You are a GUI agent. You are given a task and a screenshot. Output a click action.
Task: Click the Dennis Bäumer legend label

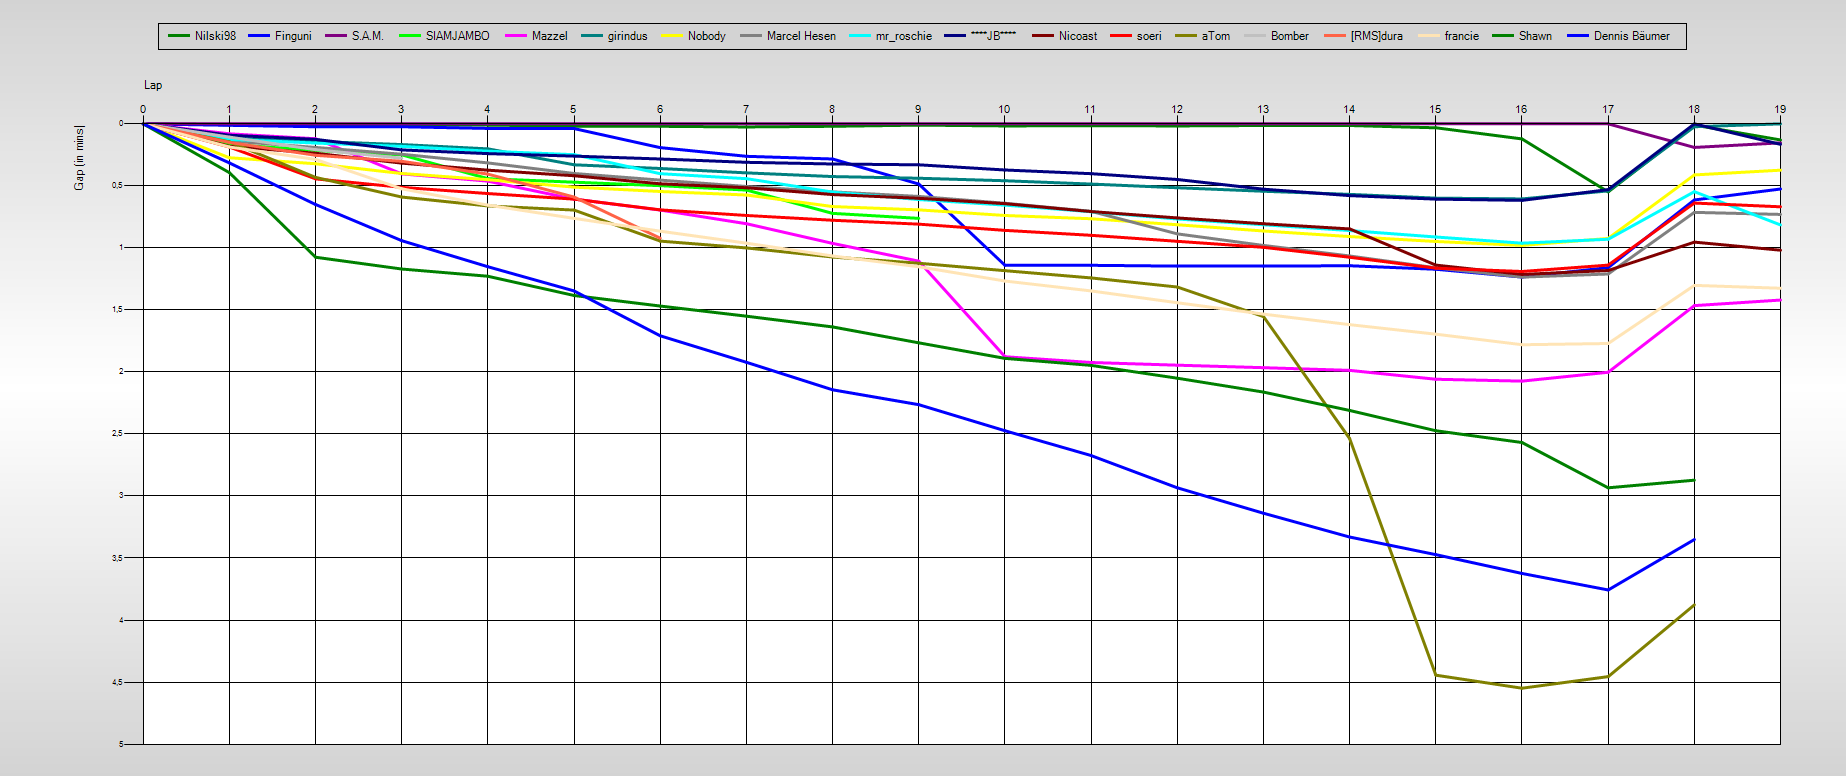[x=1631, y=36]
